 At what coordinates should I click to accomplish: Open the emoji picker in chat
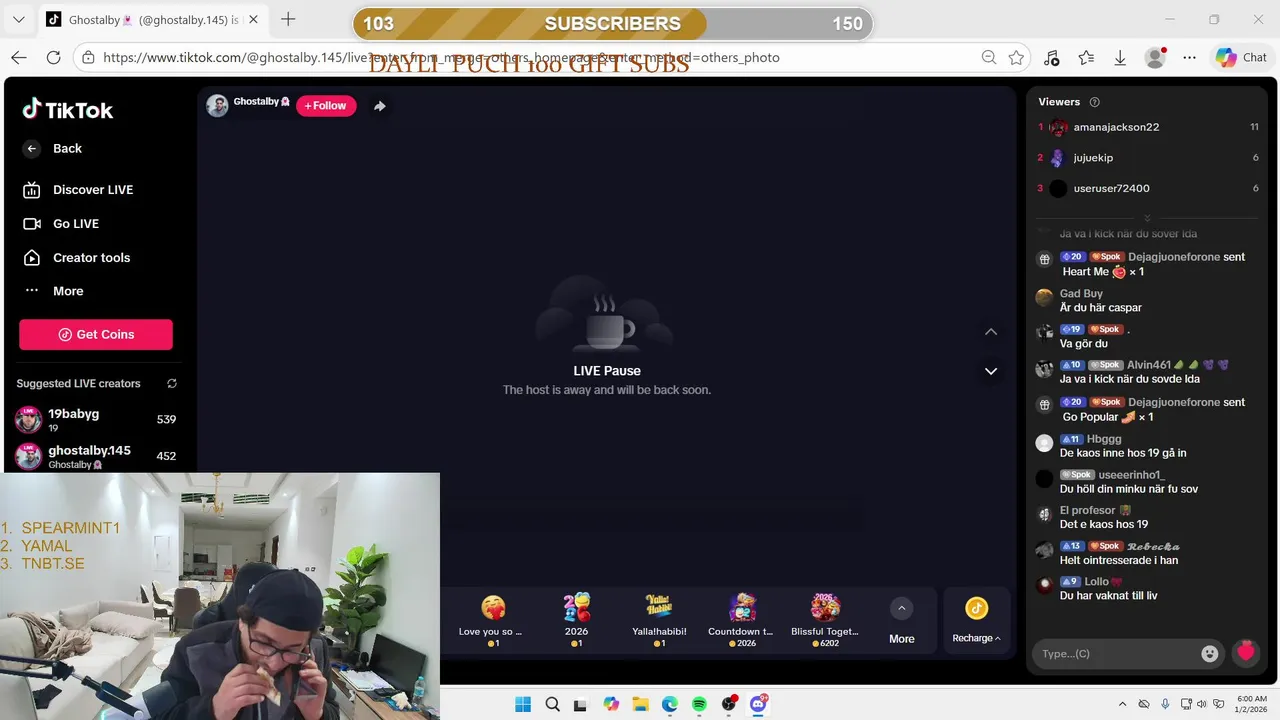point(1210,653)
